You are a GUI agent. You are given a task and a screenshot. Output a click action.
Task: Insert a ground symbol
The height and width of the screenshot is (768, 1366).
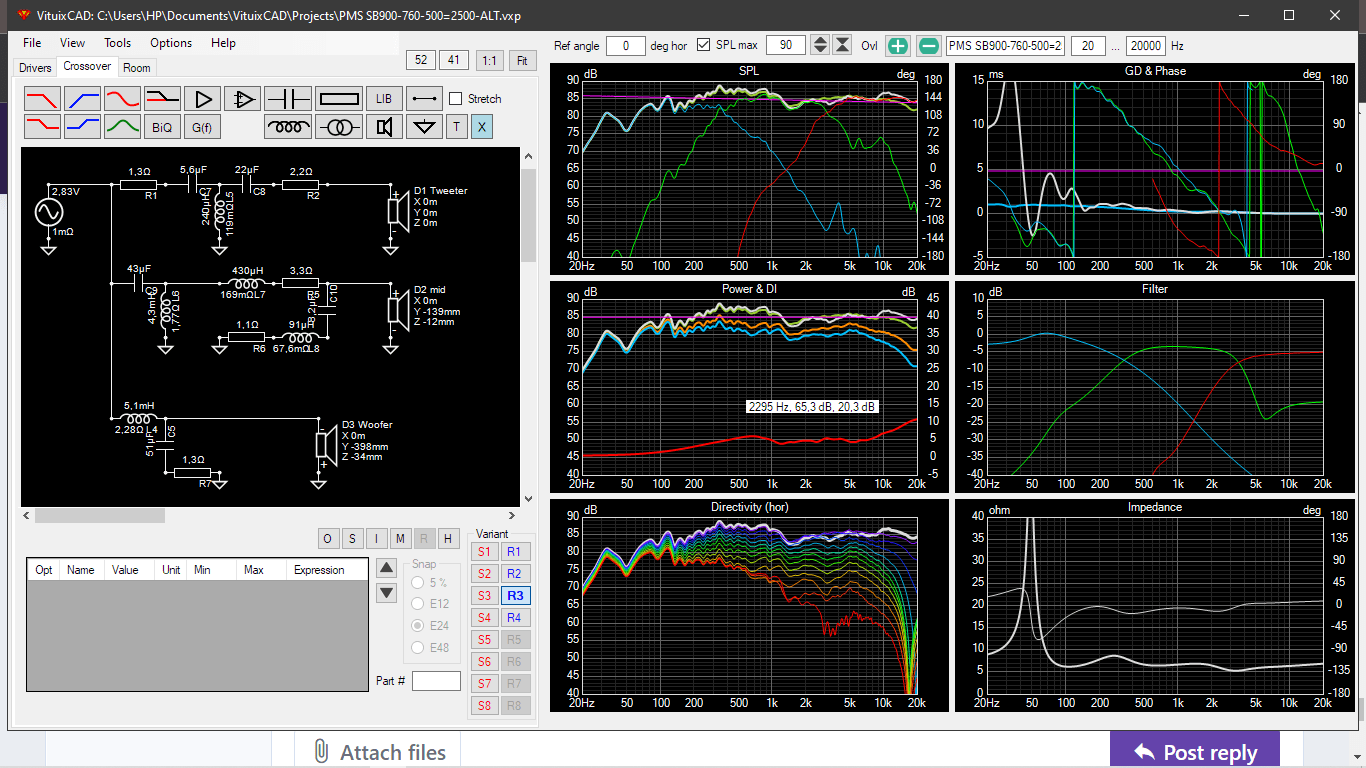coord(424,127)
